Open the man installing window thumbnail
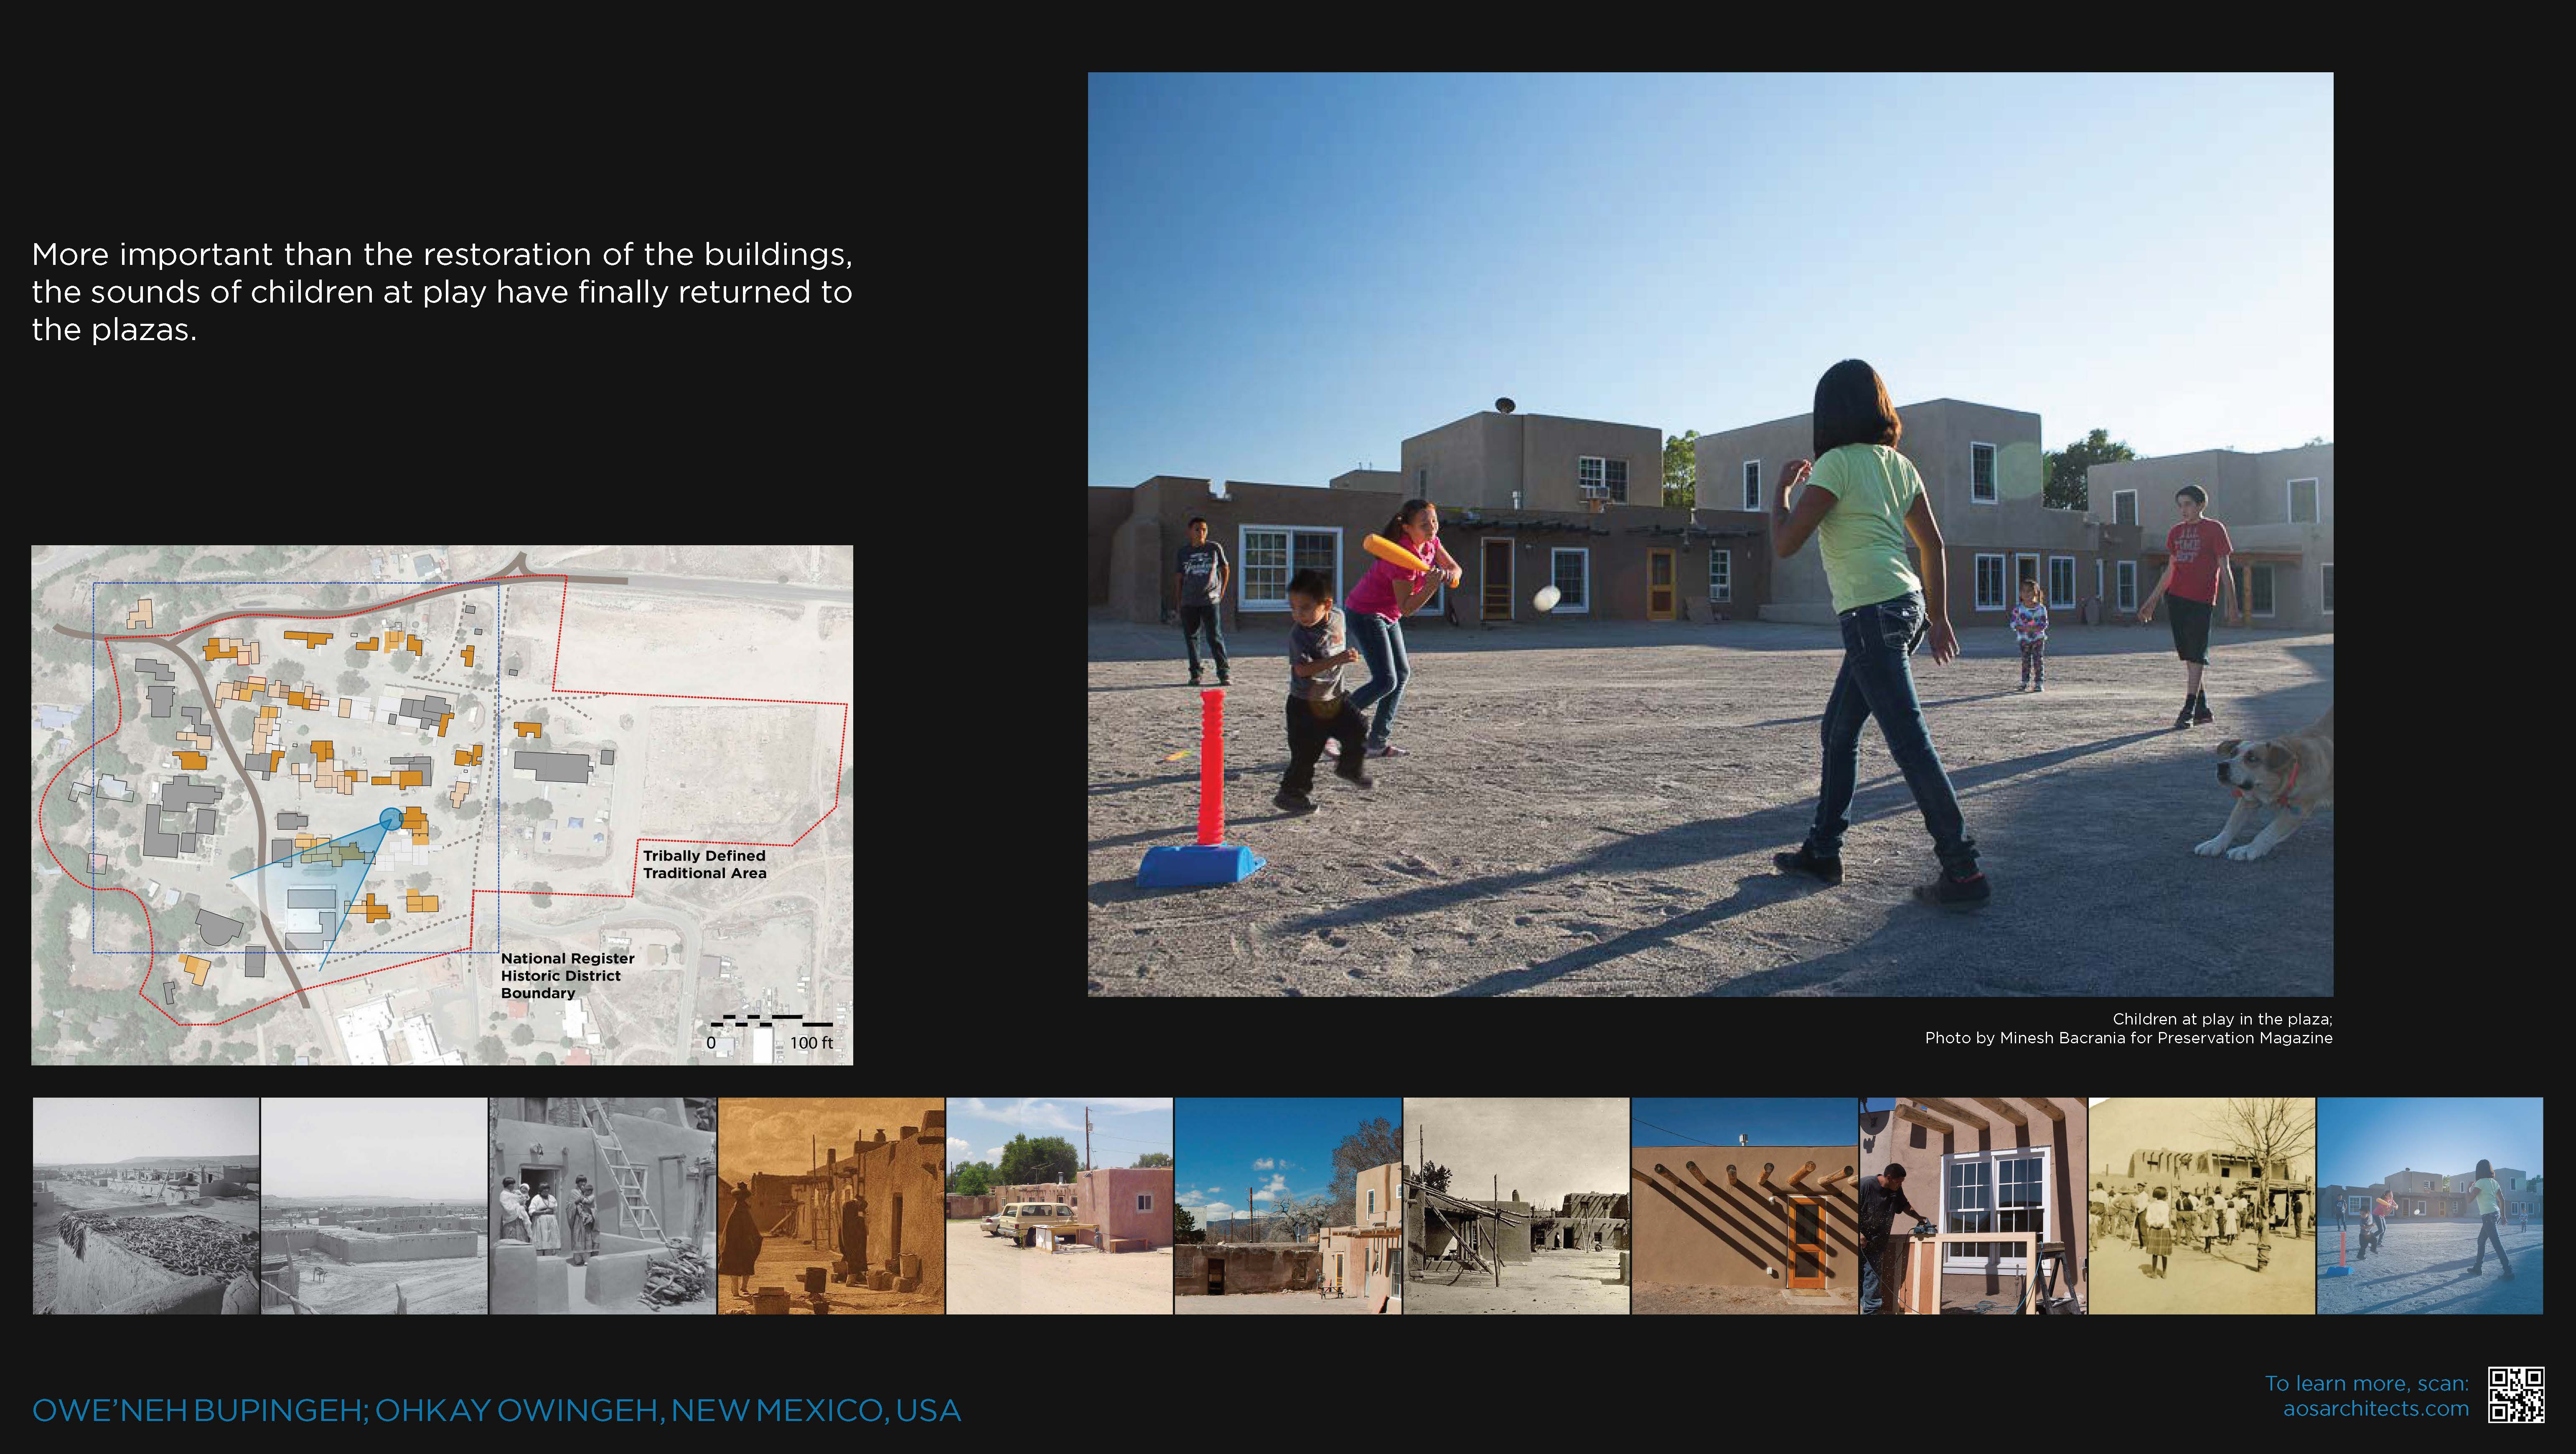2576x1454 pixels. point(1973,1206)
